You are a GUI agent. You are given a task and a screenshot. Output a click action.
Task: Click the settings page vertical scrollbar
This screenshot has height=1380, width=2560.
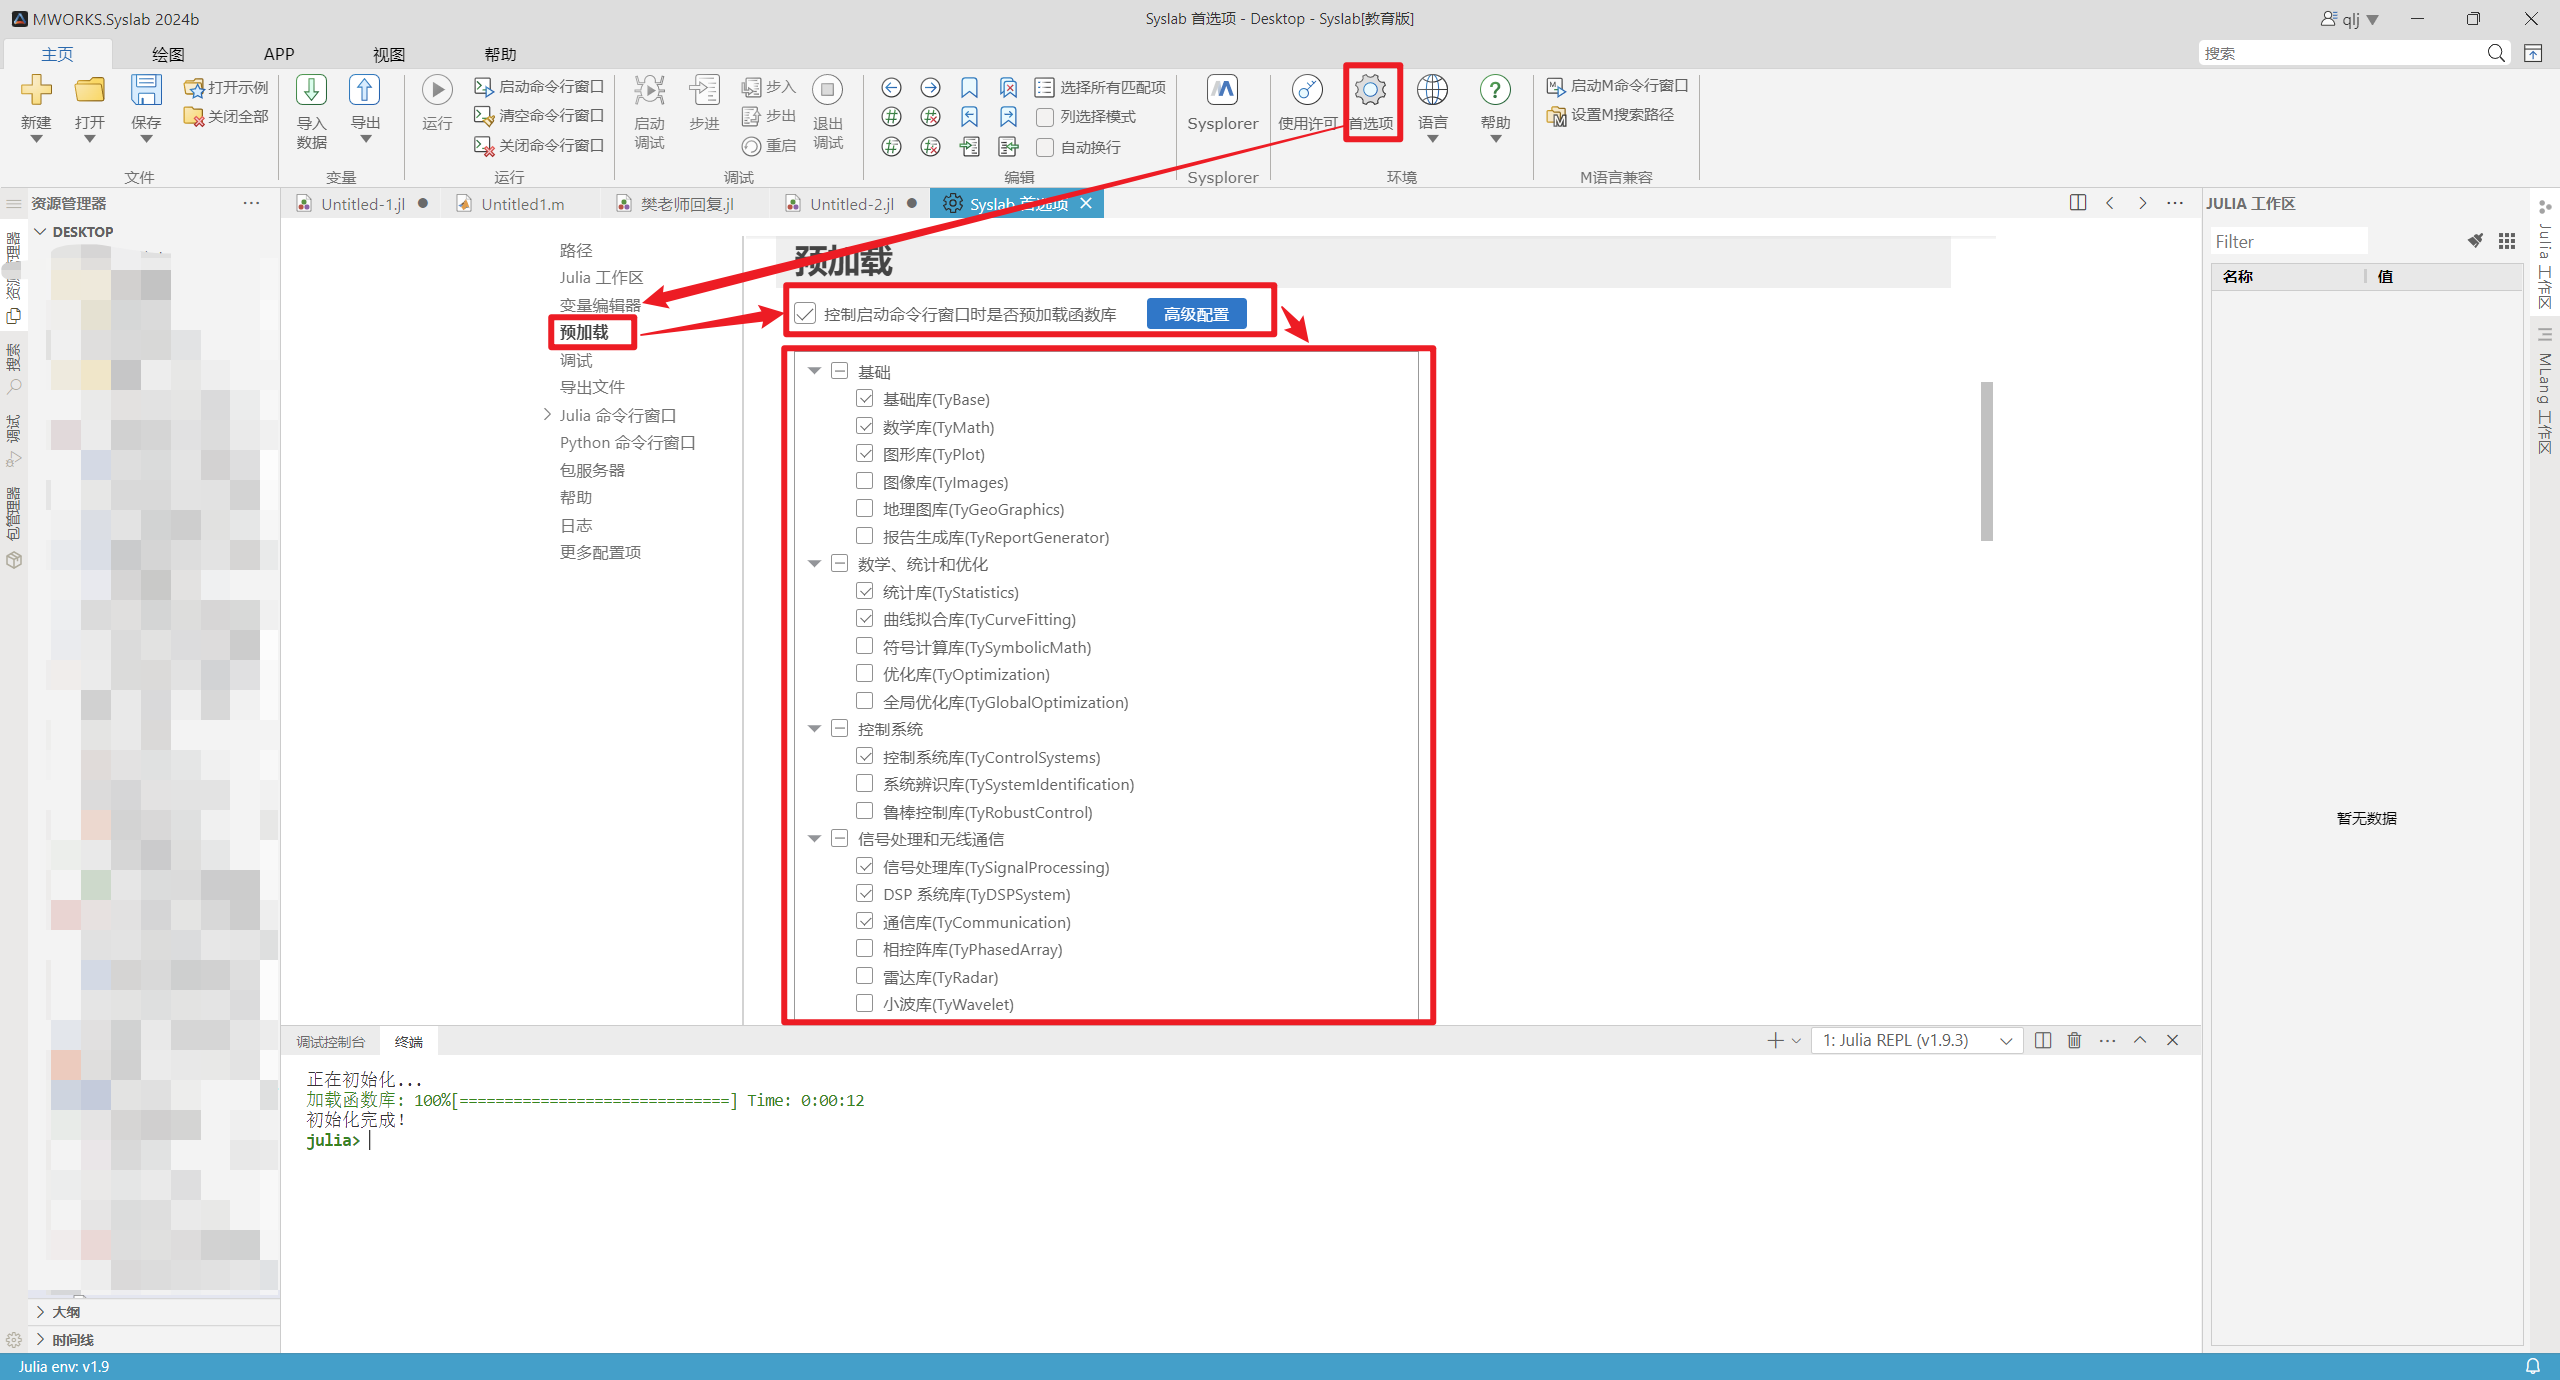(1986, 461)
